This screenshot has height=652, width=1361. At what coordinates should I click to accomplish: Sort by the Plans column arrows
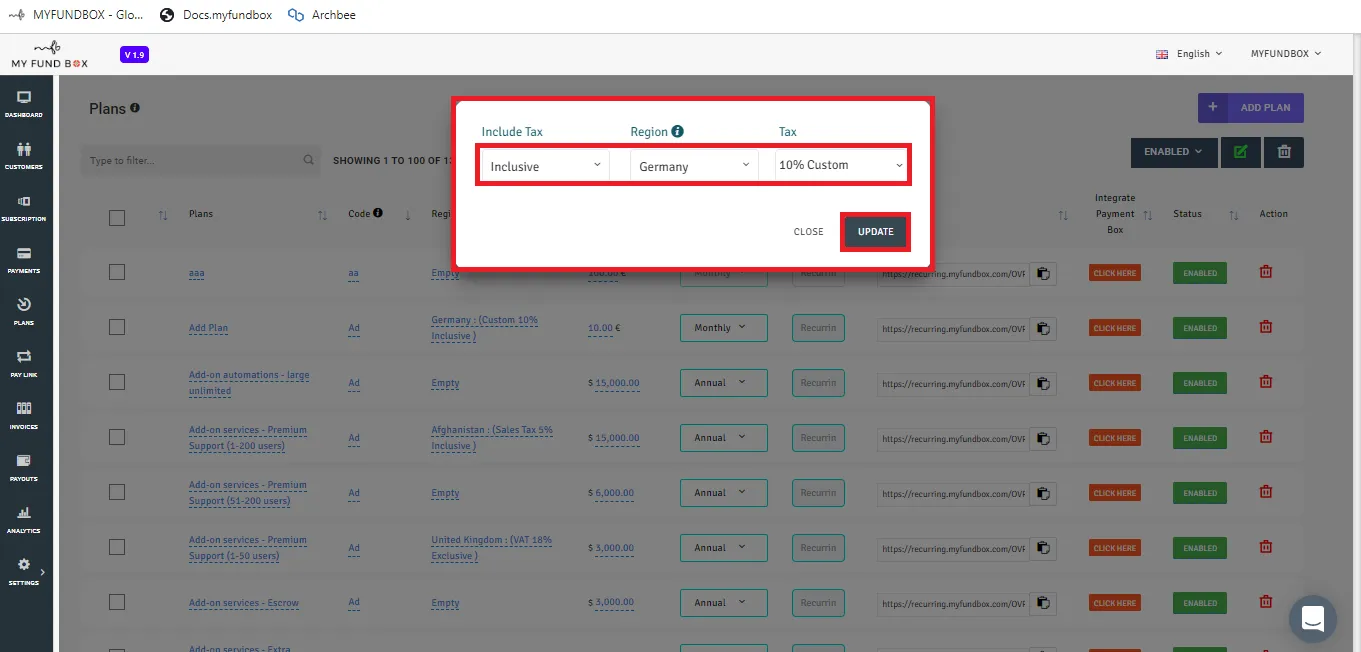click(322, 215)
